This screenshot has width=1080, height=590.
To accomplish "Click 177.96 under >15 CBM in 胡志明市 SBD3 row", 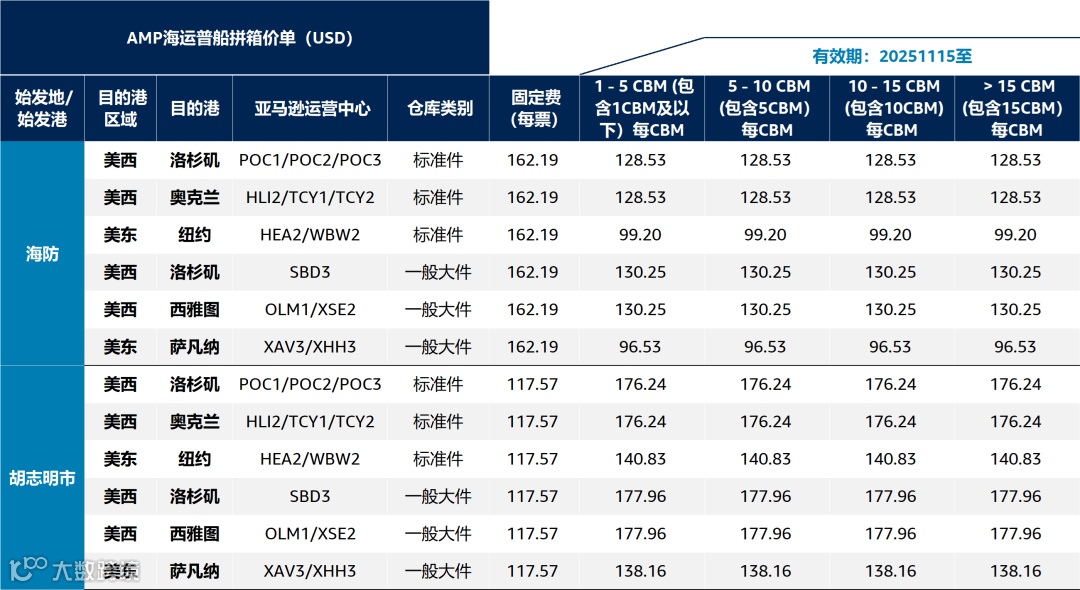I will (1015, 496).
